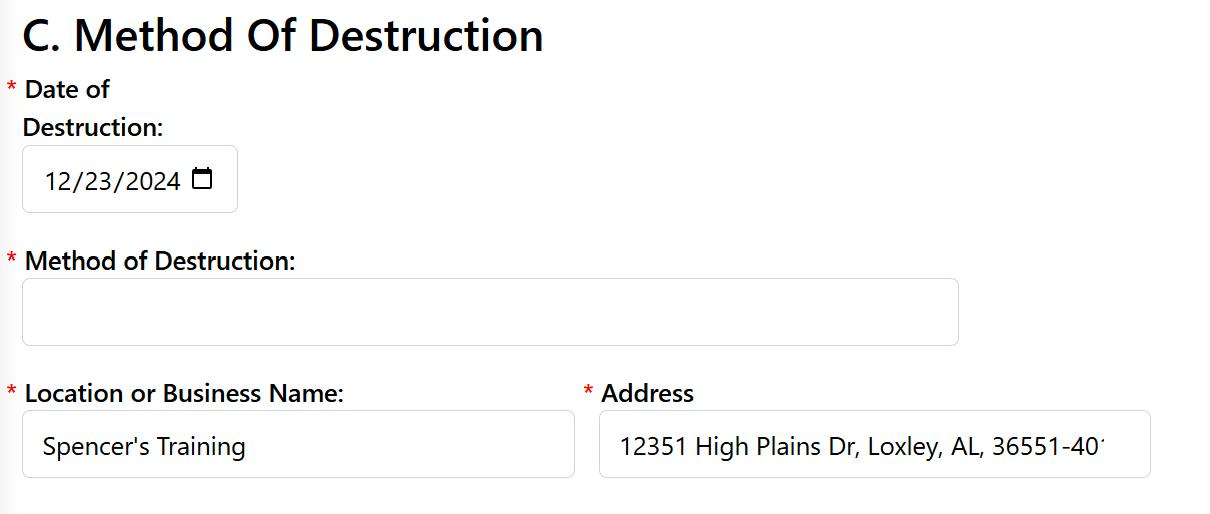Click the "12351 High Plains Dr" street text
This screenshot has height=514, width=1210.
point(736,446)
